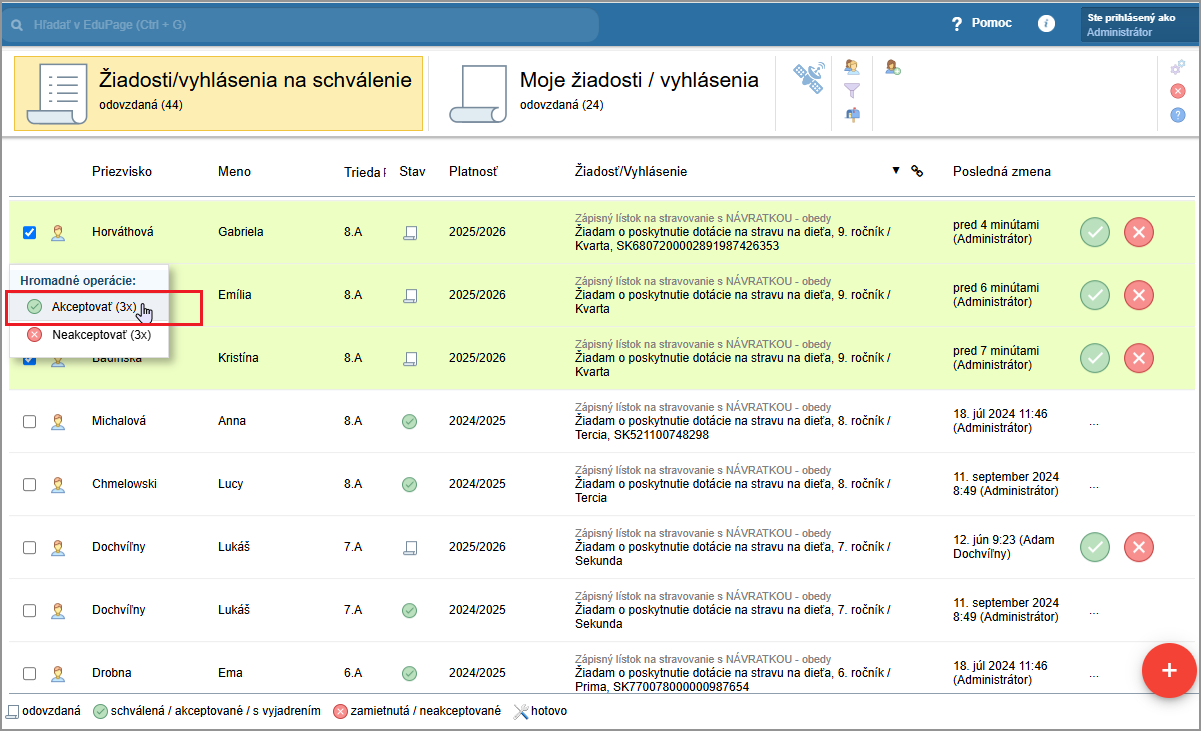Select Neakceptovať (3x) in the bulk menu
1201x731 pixels.
coord(100,335)
